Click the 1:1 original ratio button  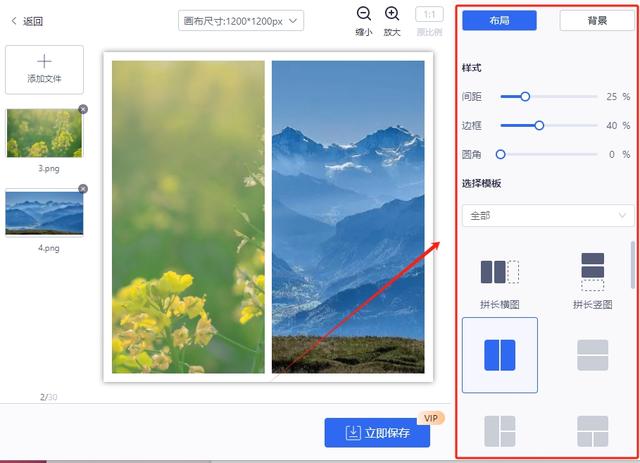[x=429, y=15]
